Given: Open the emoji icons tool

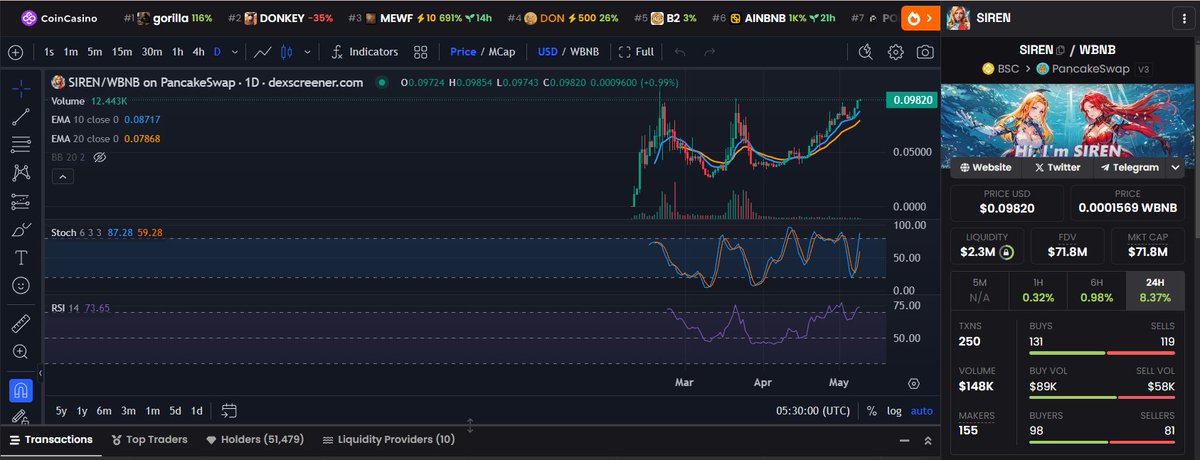Looking at the screenshot, I should pos(20,286).
